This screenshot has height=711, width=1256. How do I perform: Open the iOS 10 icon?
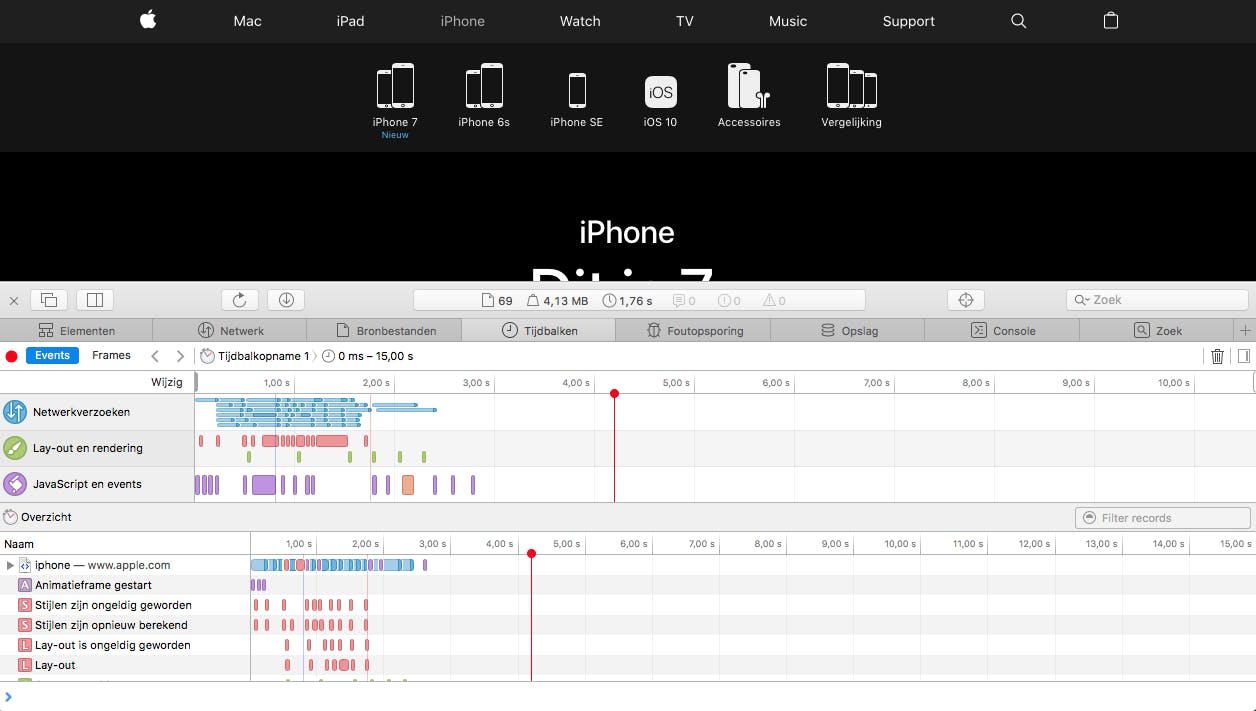(660, 92)
